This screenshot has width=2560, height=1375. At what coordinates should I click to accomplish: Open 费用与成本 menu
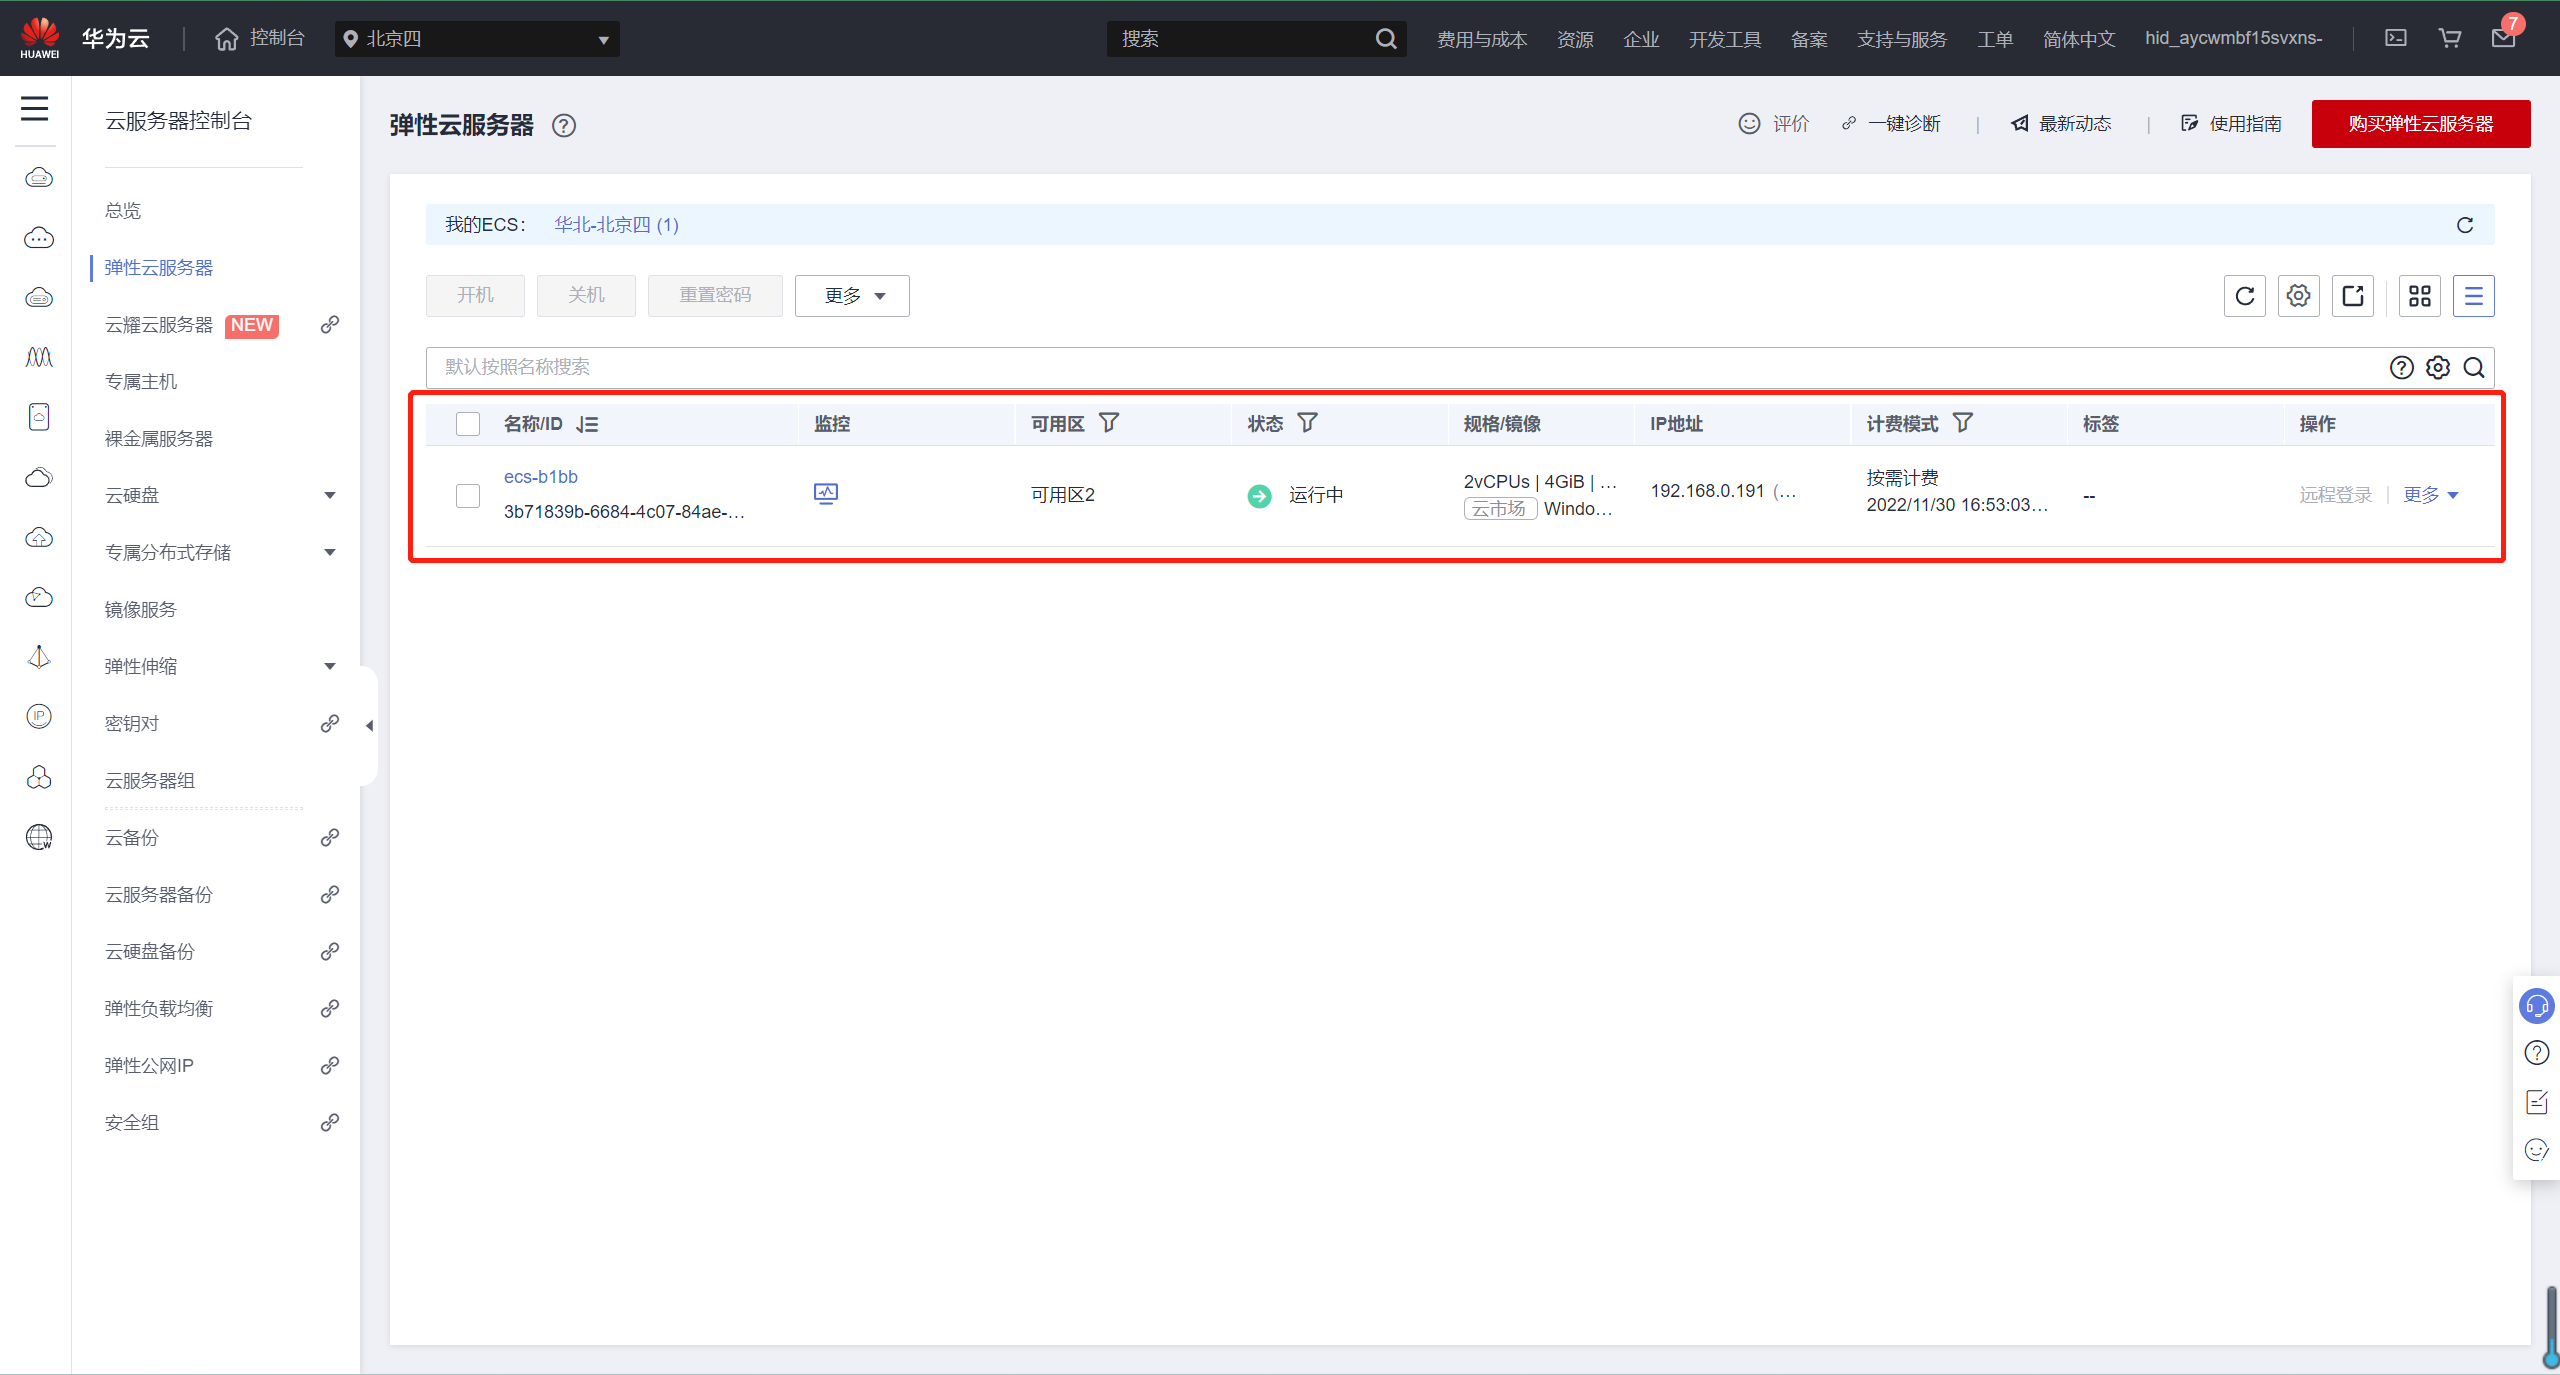(1482, 39)
